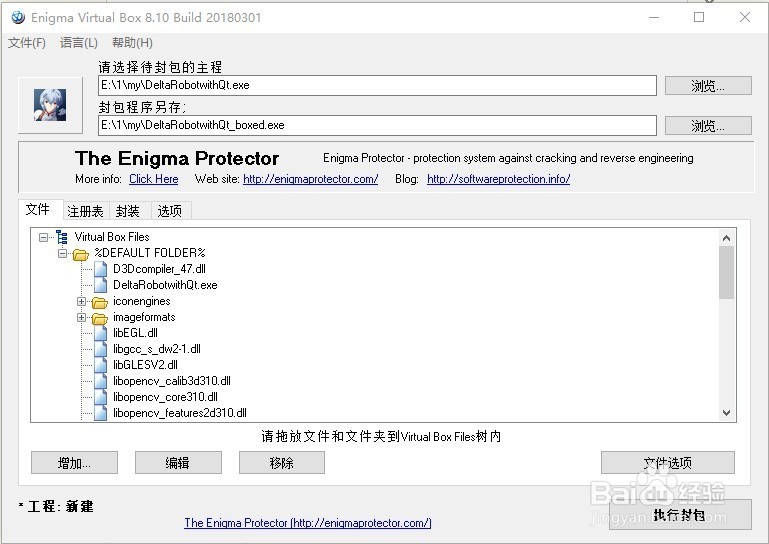
Task: Select DeltaRobotwithQt.exe in the tree
Action: pyautogui.click(x=165, y=285)
